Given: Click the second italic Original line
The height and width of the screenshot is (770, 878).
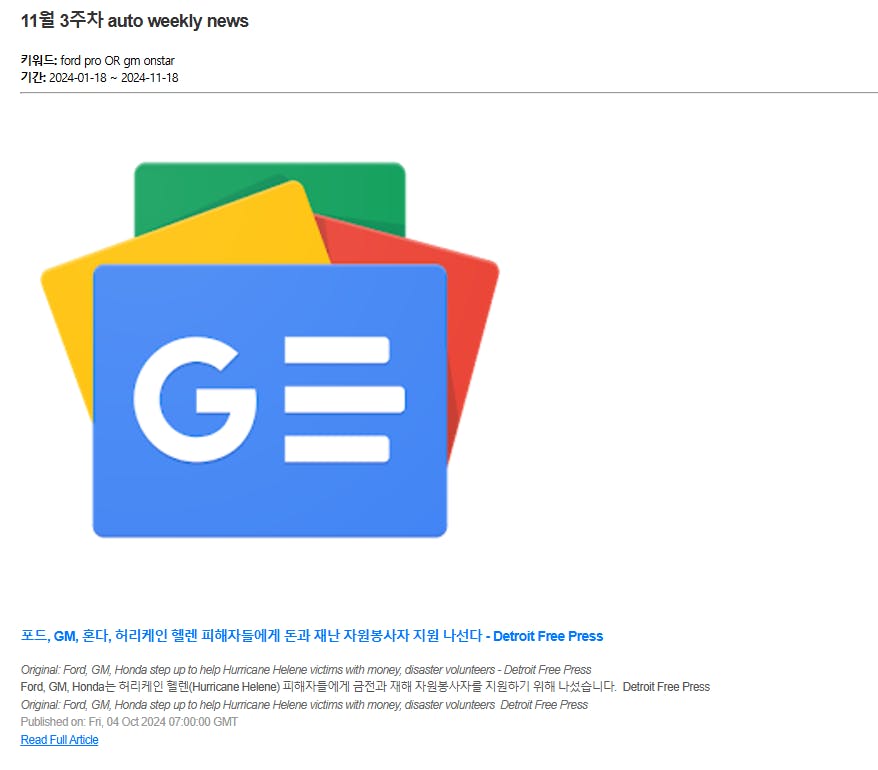Looking at the screenshot, I should (x=304, y=704).
